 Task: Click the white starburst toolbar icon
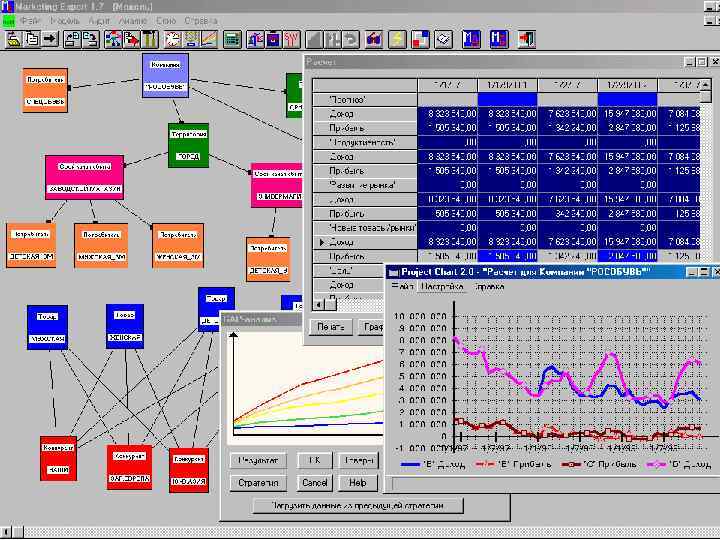(173, 39)
